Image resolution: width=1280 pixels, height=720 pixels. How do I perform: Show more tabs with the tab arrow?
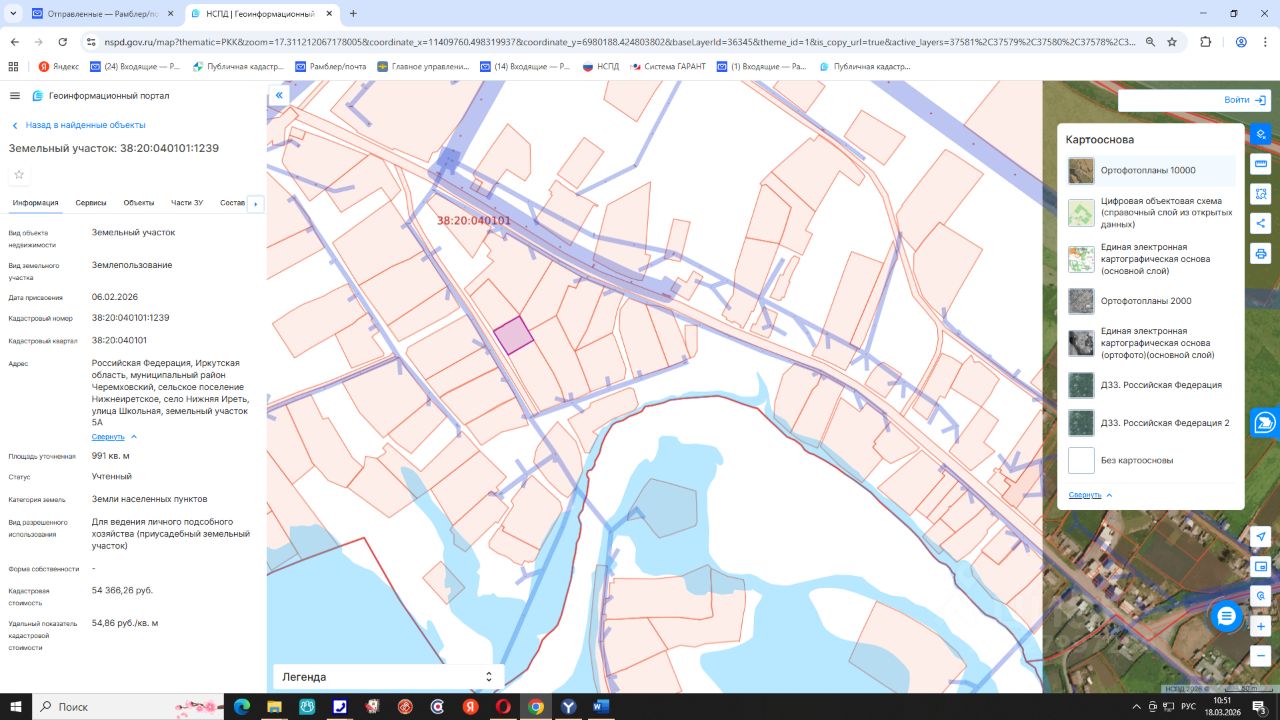[256, 204]
